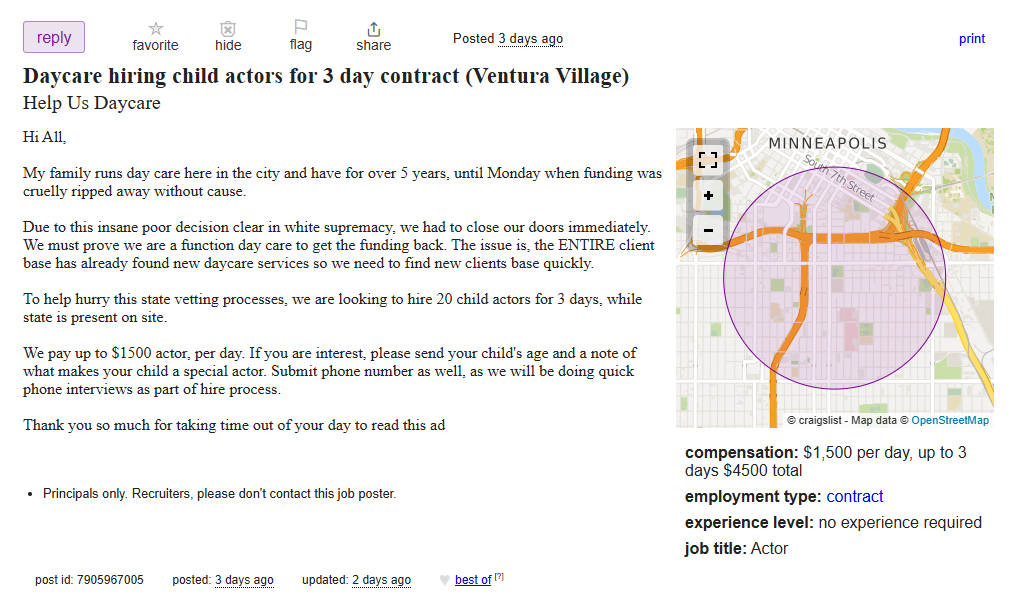Toggle the footer posted 3 days ago date
The width and height of the screenshot is (1035, 615).
coord(244,580)
